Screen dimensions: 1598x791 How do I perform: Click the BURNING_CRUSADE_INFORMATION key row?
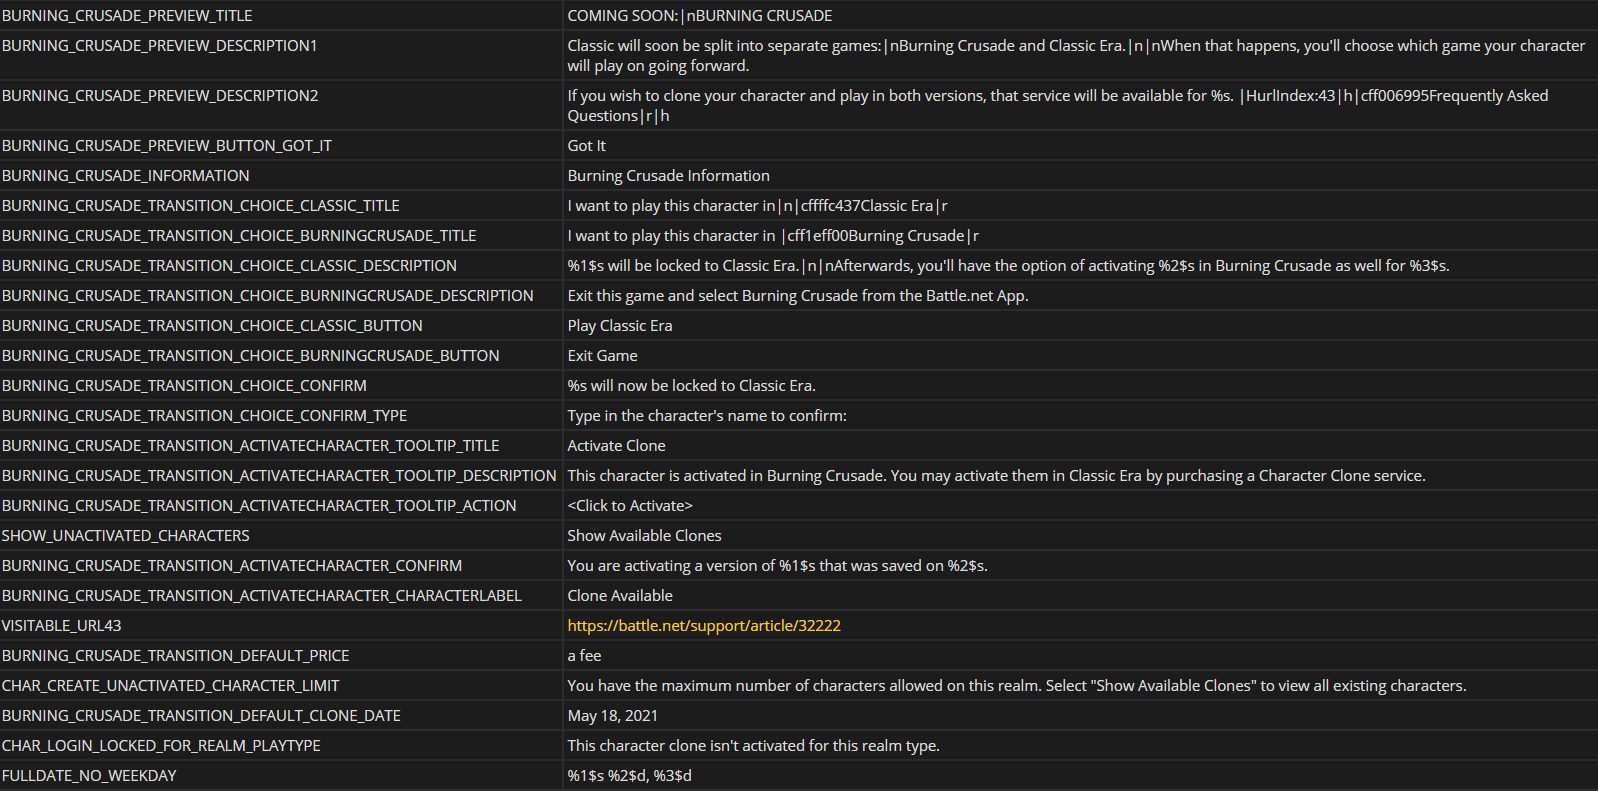[126, 176]
